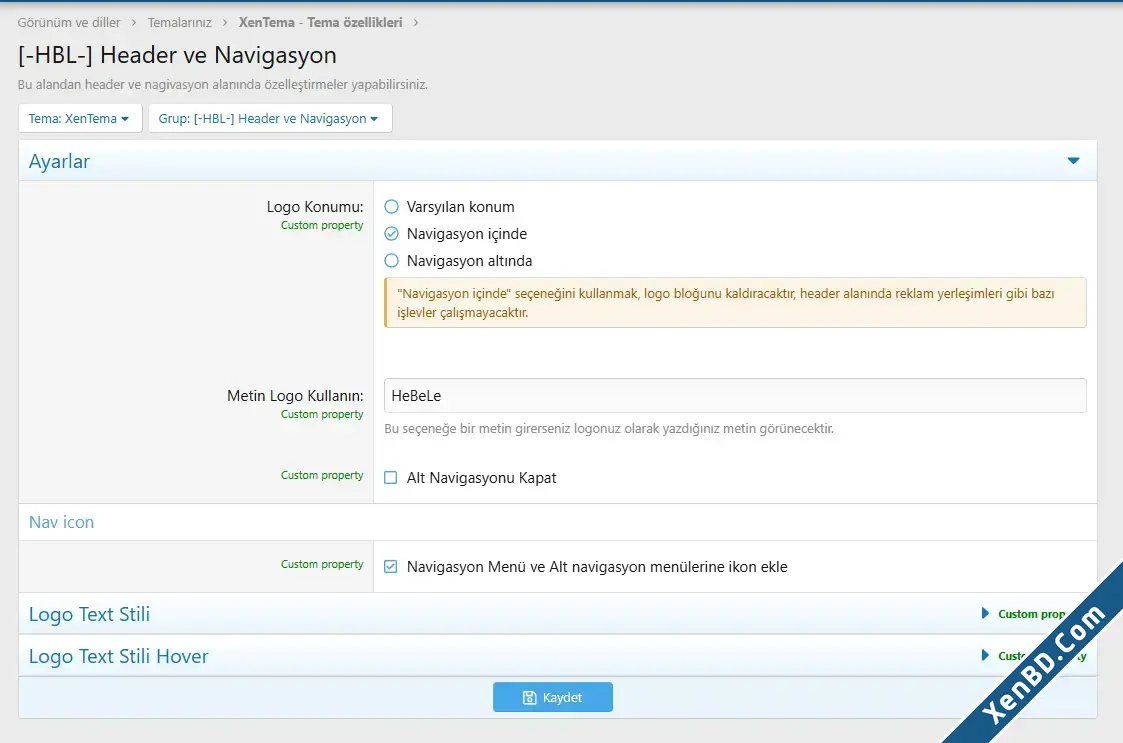Go to Görünüm ve diller breadcrumb
Image resolution: width=1123 pixels, height=743 pixels.
[69, 22]
